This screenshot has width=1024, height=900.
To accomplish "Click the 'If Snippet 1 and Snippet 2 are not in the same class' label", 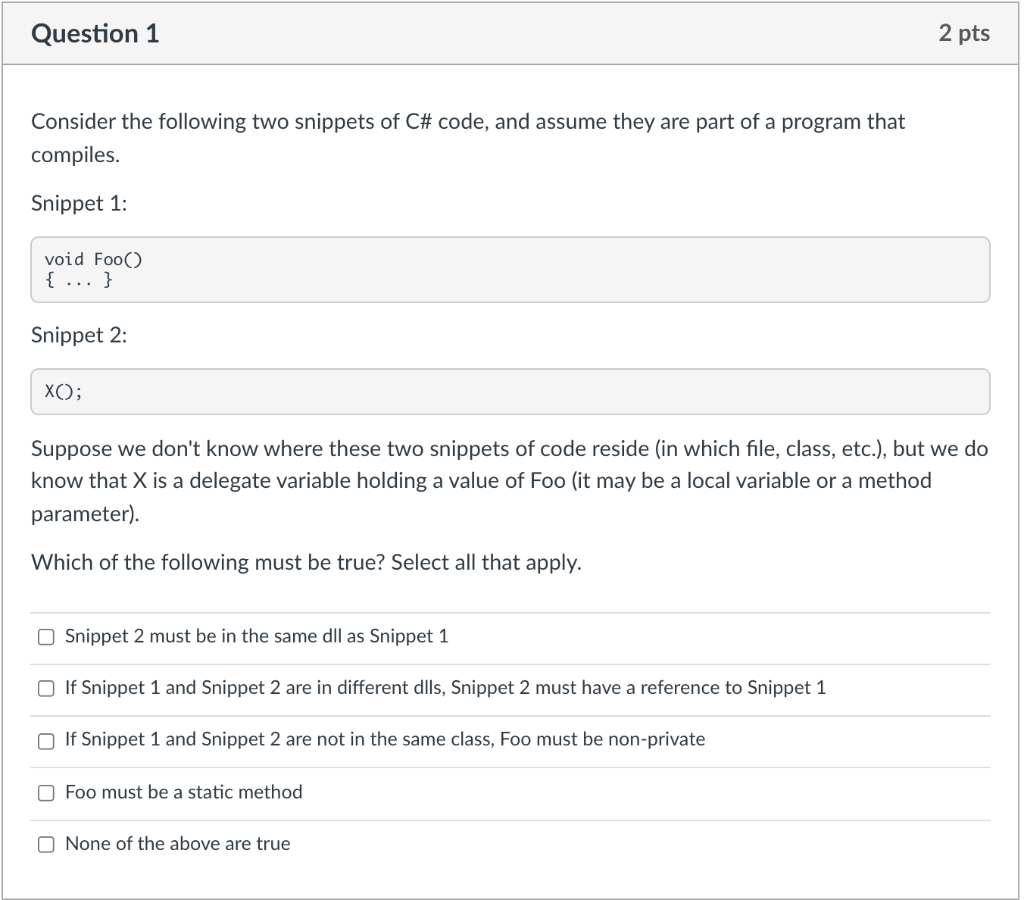I will (385, 739).
